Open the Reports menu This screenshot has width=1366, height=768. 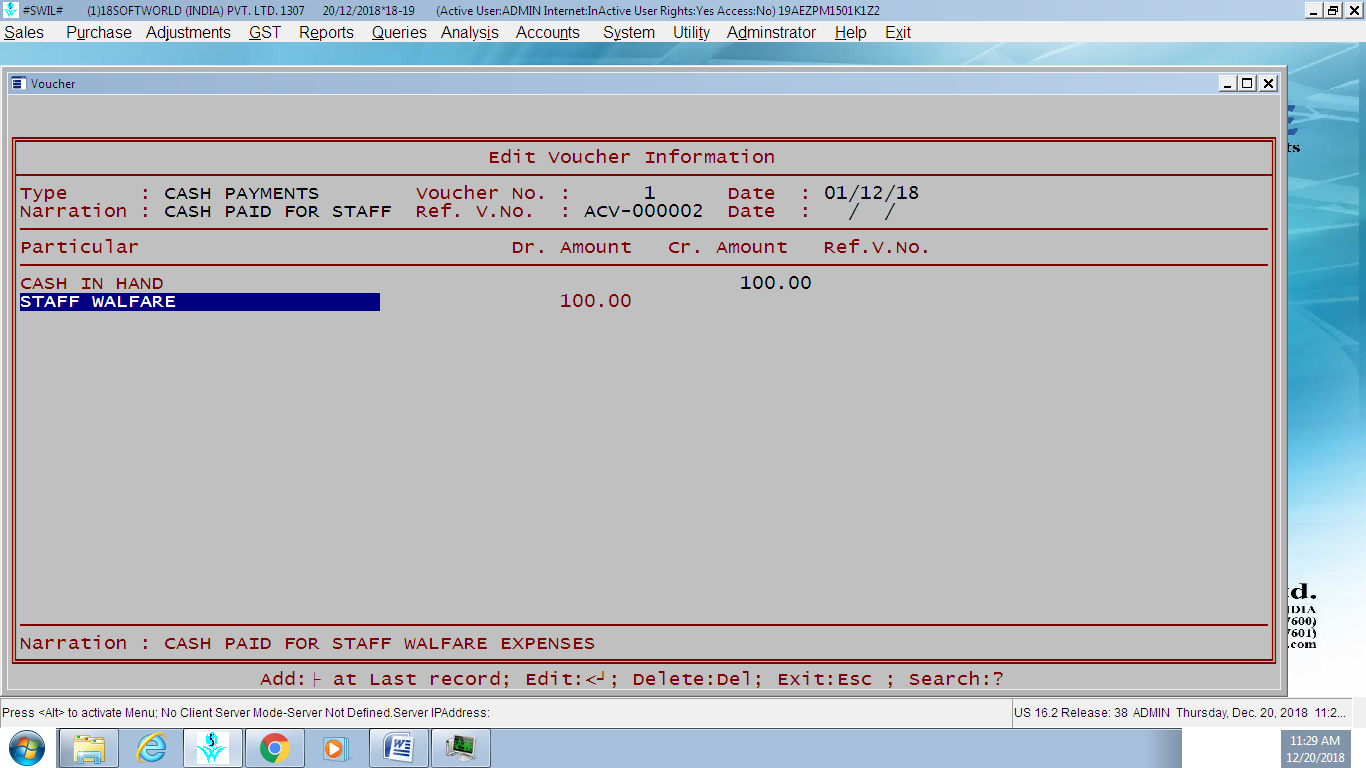326,32
